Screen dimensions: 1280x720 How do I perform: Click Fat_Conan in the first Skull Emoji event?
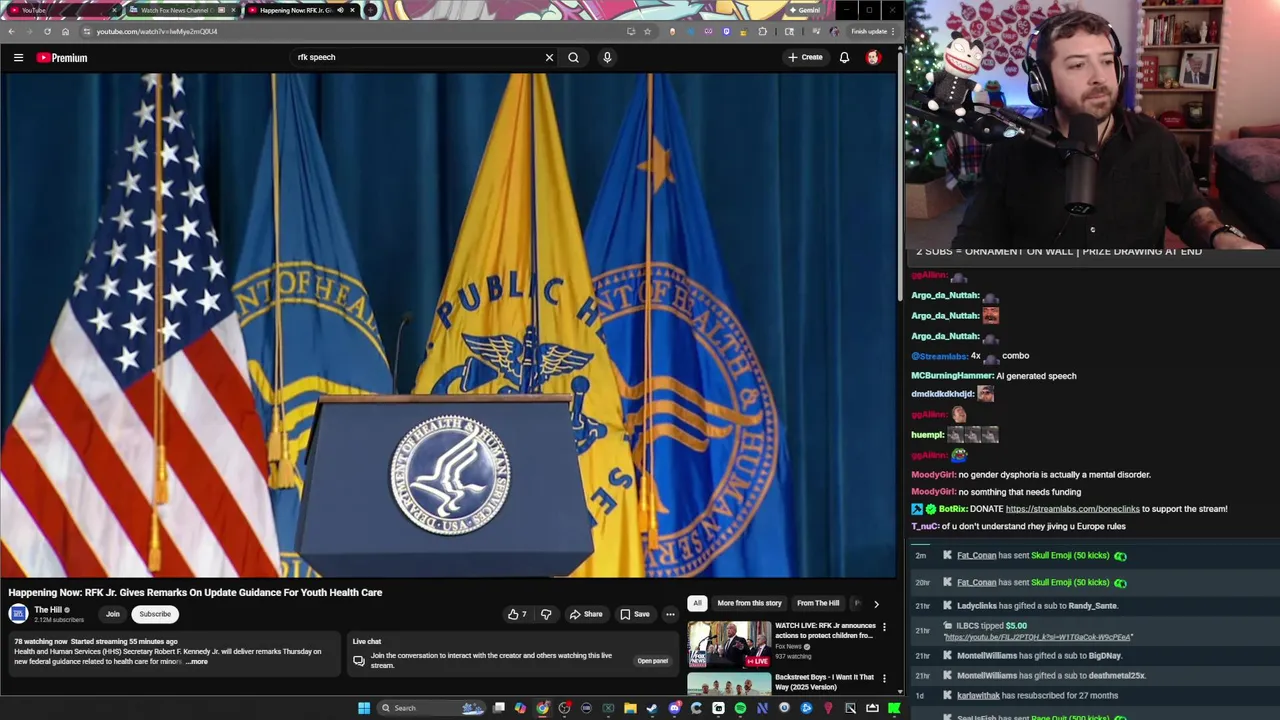point(976,556)
